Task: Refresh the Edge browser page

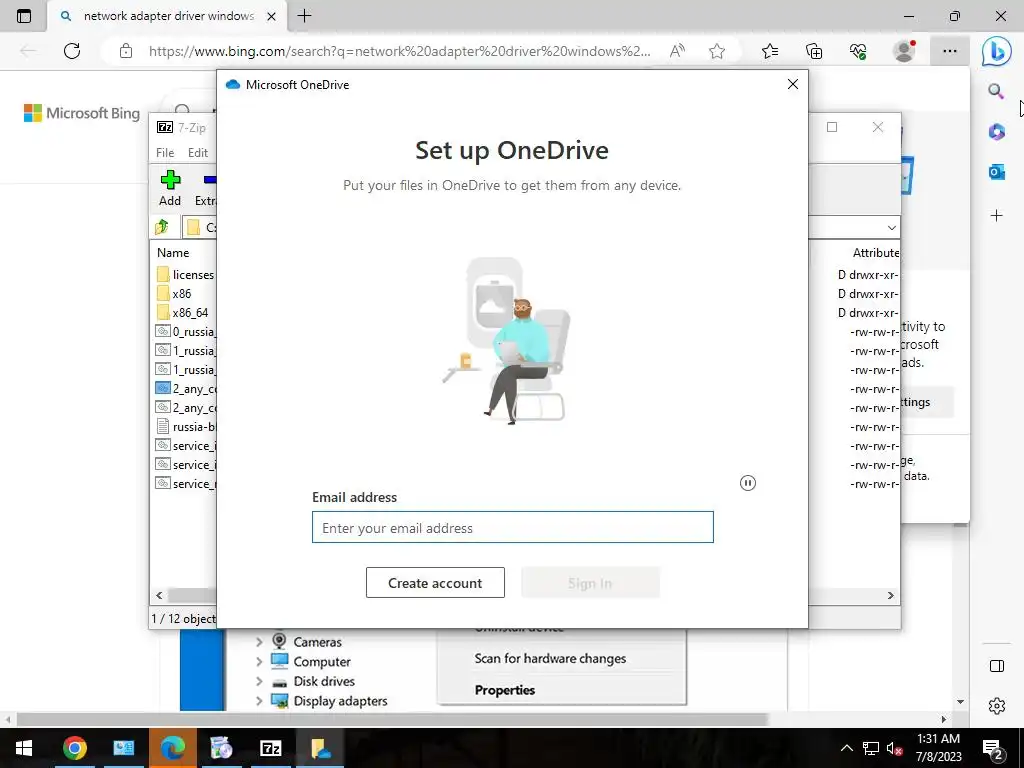Action: coord(72,51)
